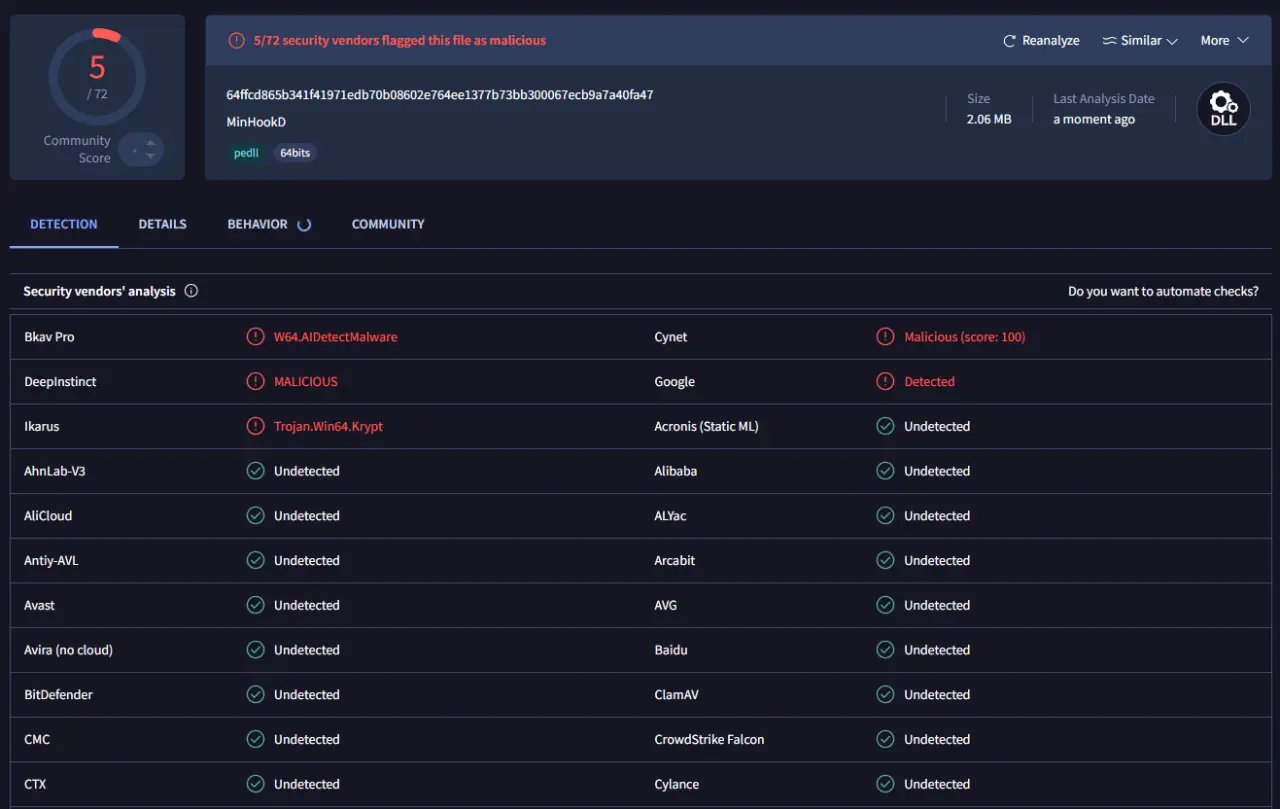This screenshot has width=1280, height=809.
Task: Click the alert icon for Ikarus
Action: (x=255, y=426)
